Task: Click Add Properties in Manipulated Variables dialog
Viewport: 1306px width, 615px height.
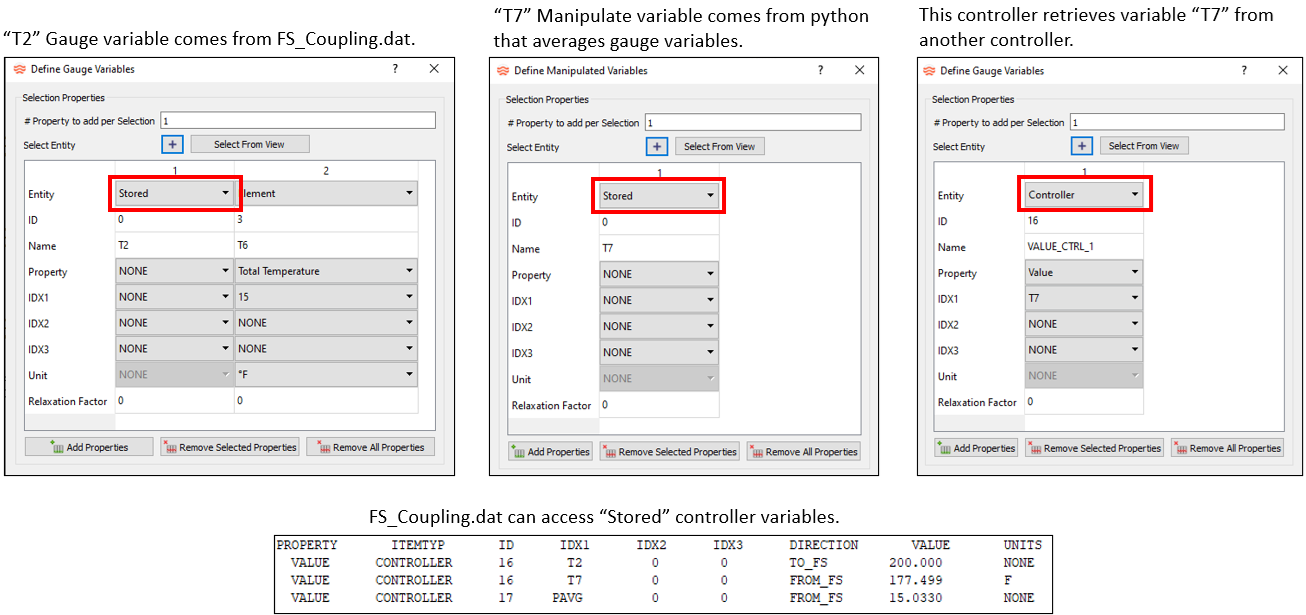Action: (x=551, y=451)
